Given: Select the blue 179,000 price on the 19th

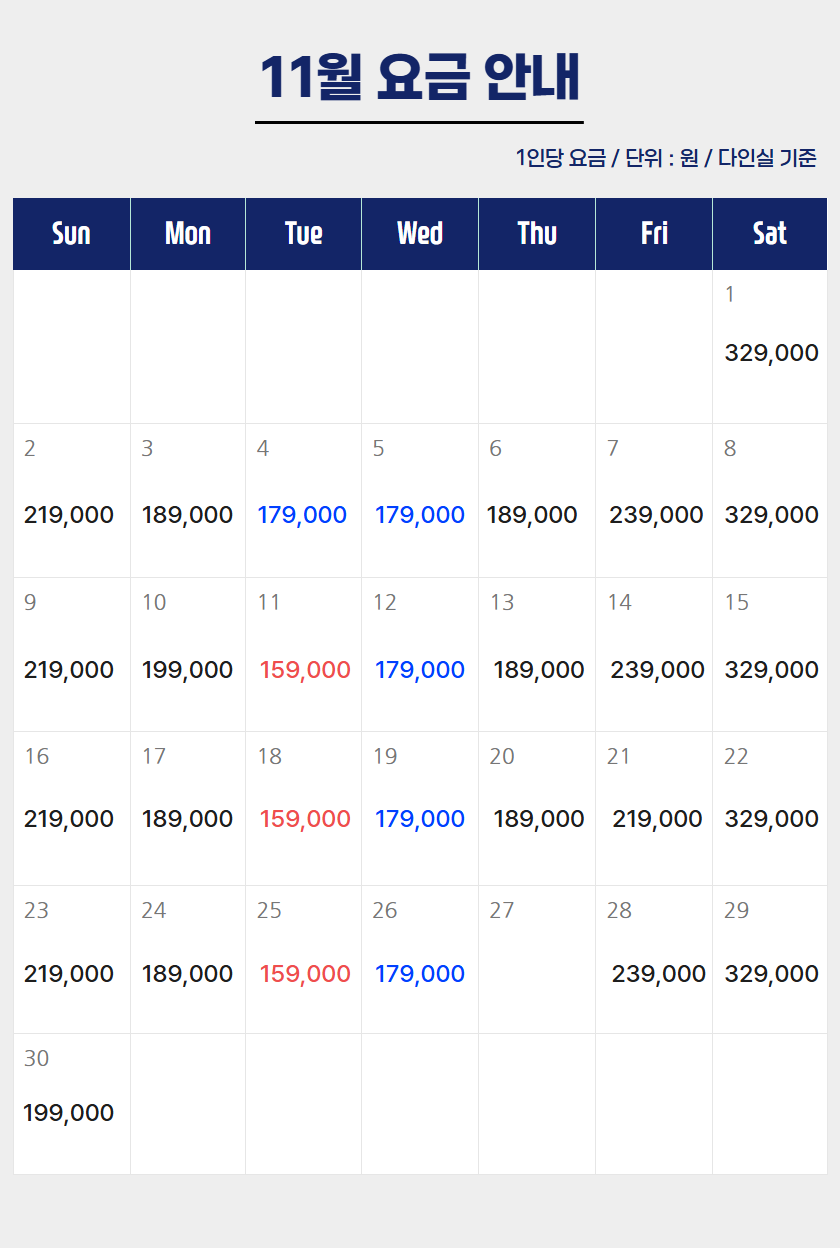Looking at the screenshot, I should (x=420, y=819).
